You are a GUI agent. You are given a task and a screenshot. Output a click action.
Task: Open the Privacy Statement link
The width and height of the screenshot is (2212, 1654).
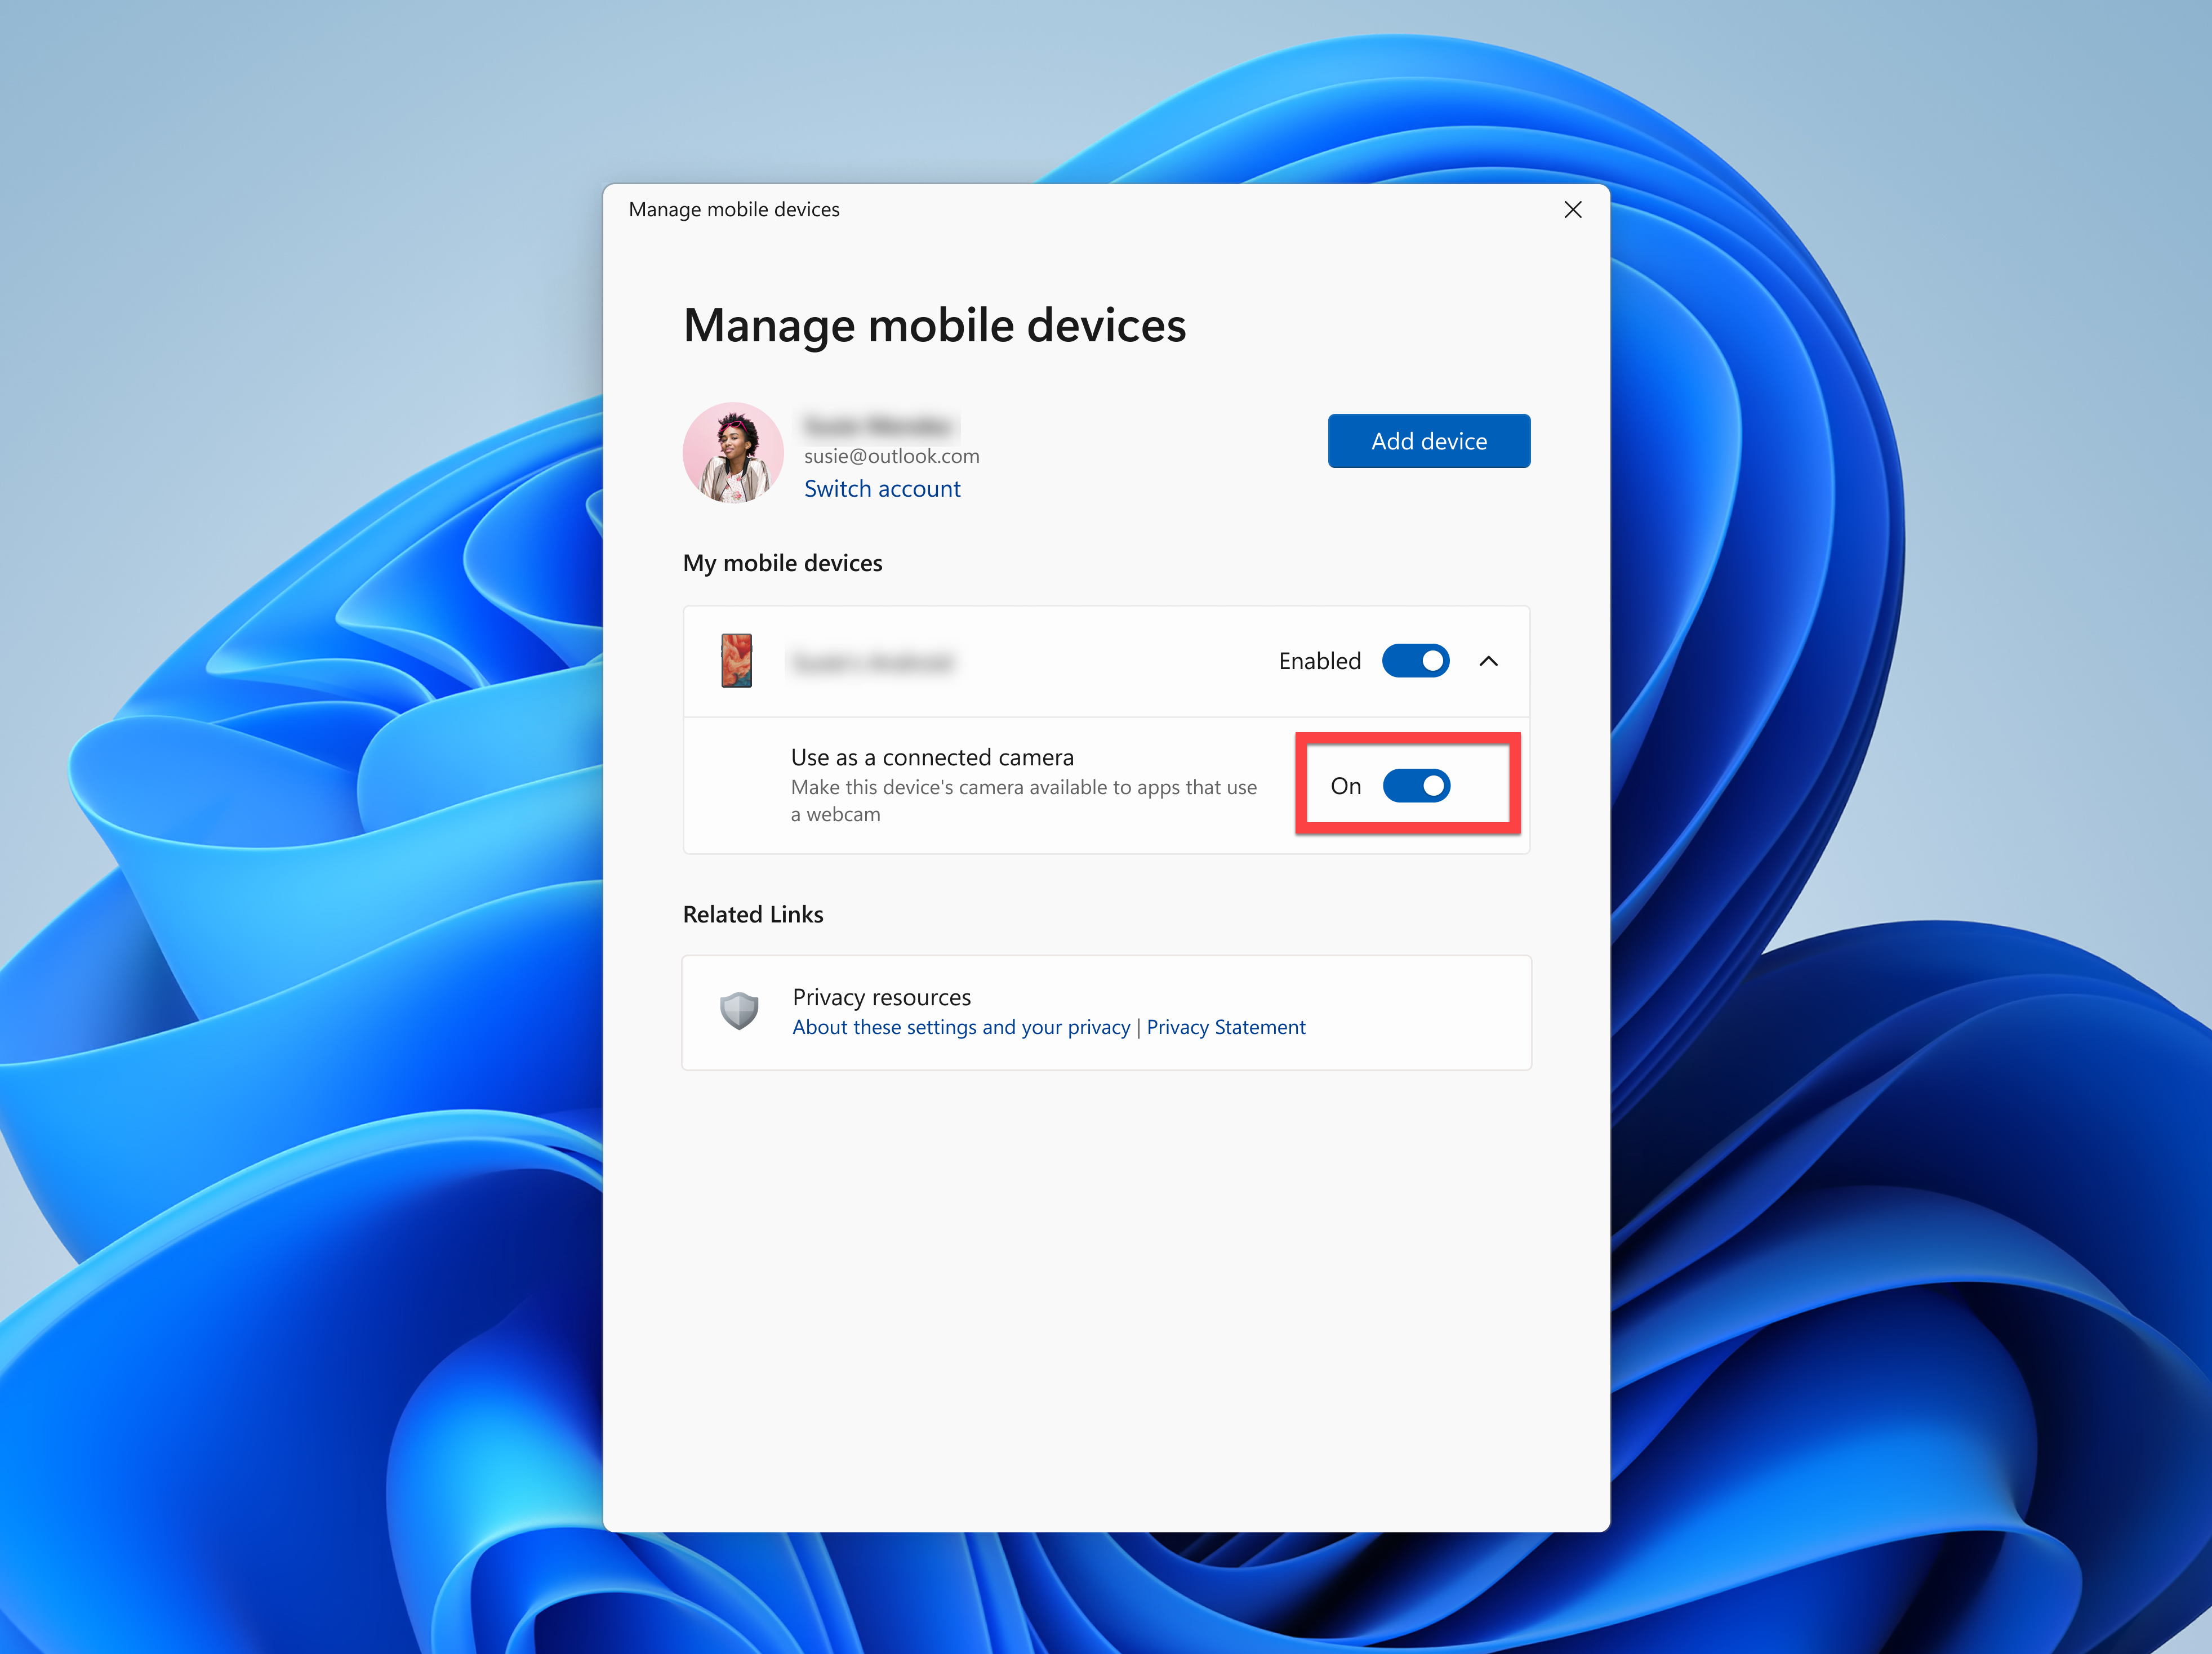[1226, 1027]
